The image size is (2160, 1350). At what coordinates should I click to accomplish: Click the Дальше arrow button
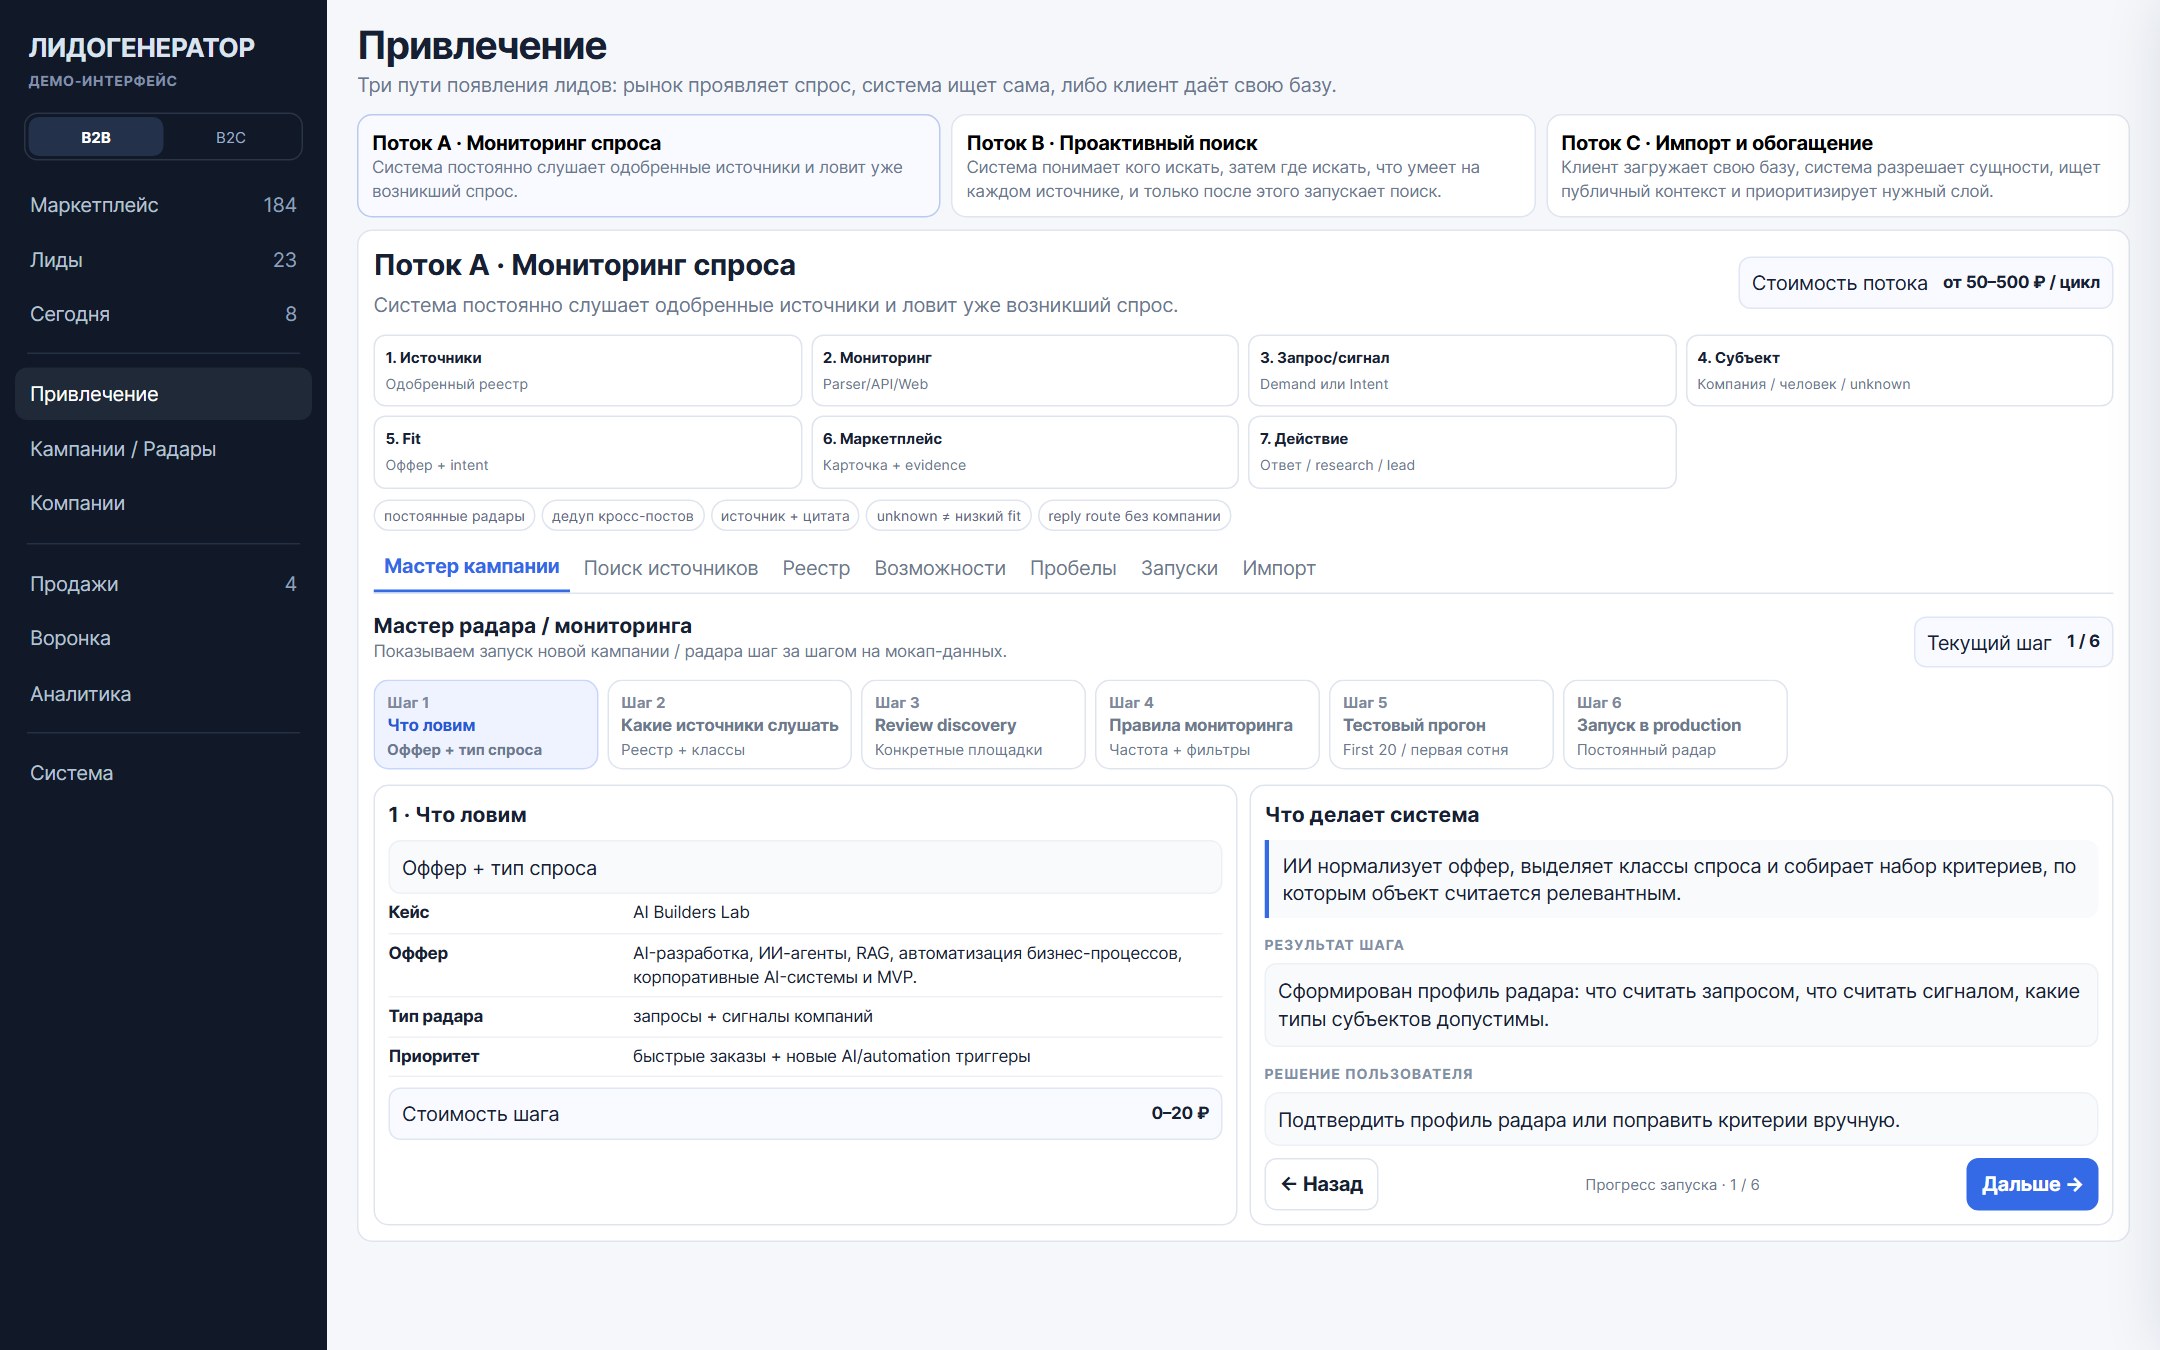2032,1184
